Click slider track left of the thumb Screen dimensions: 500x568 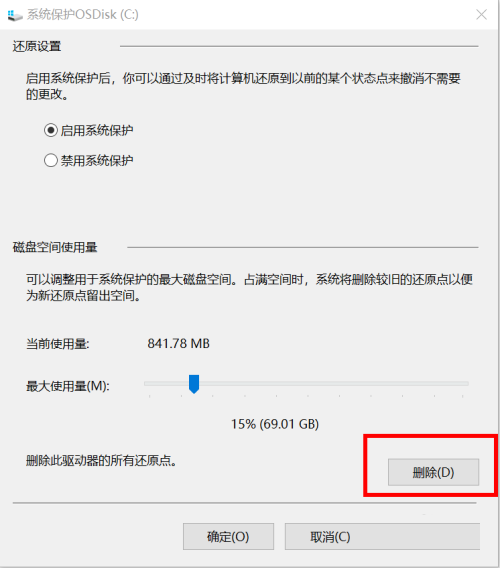(166, 384)
